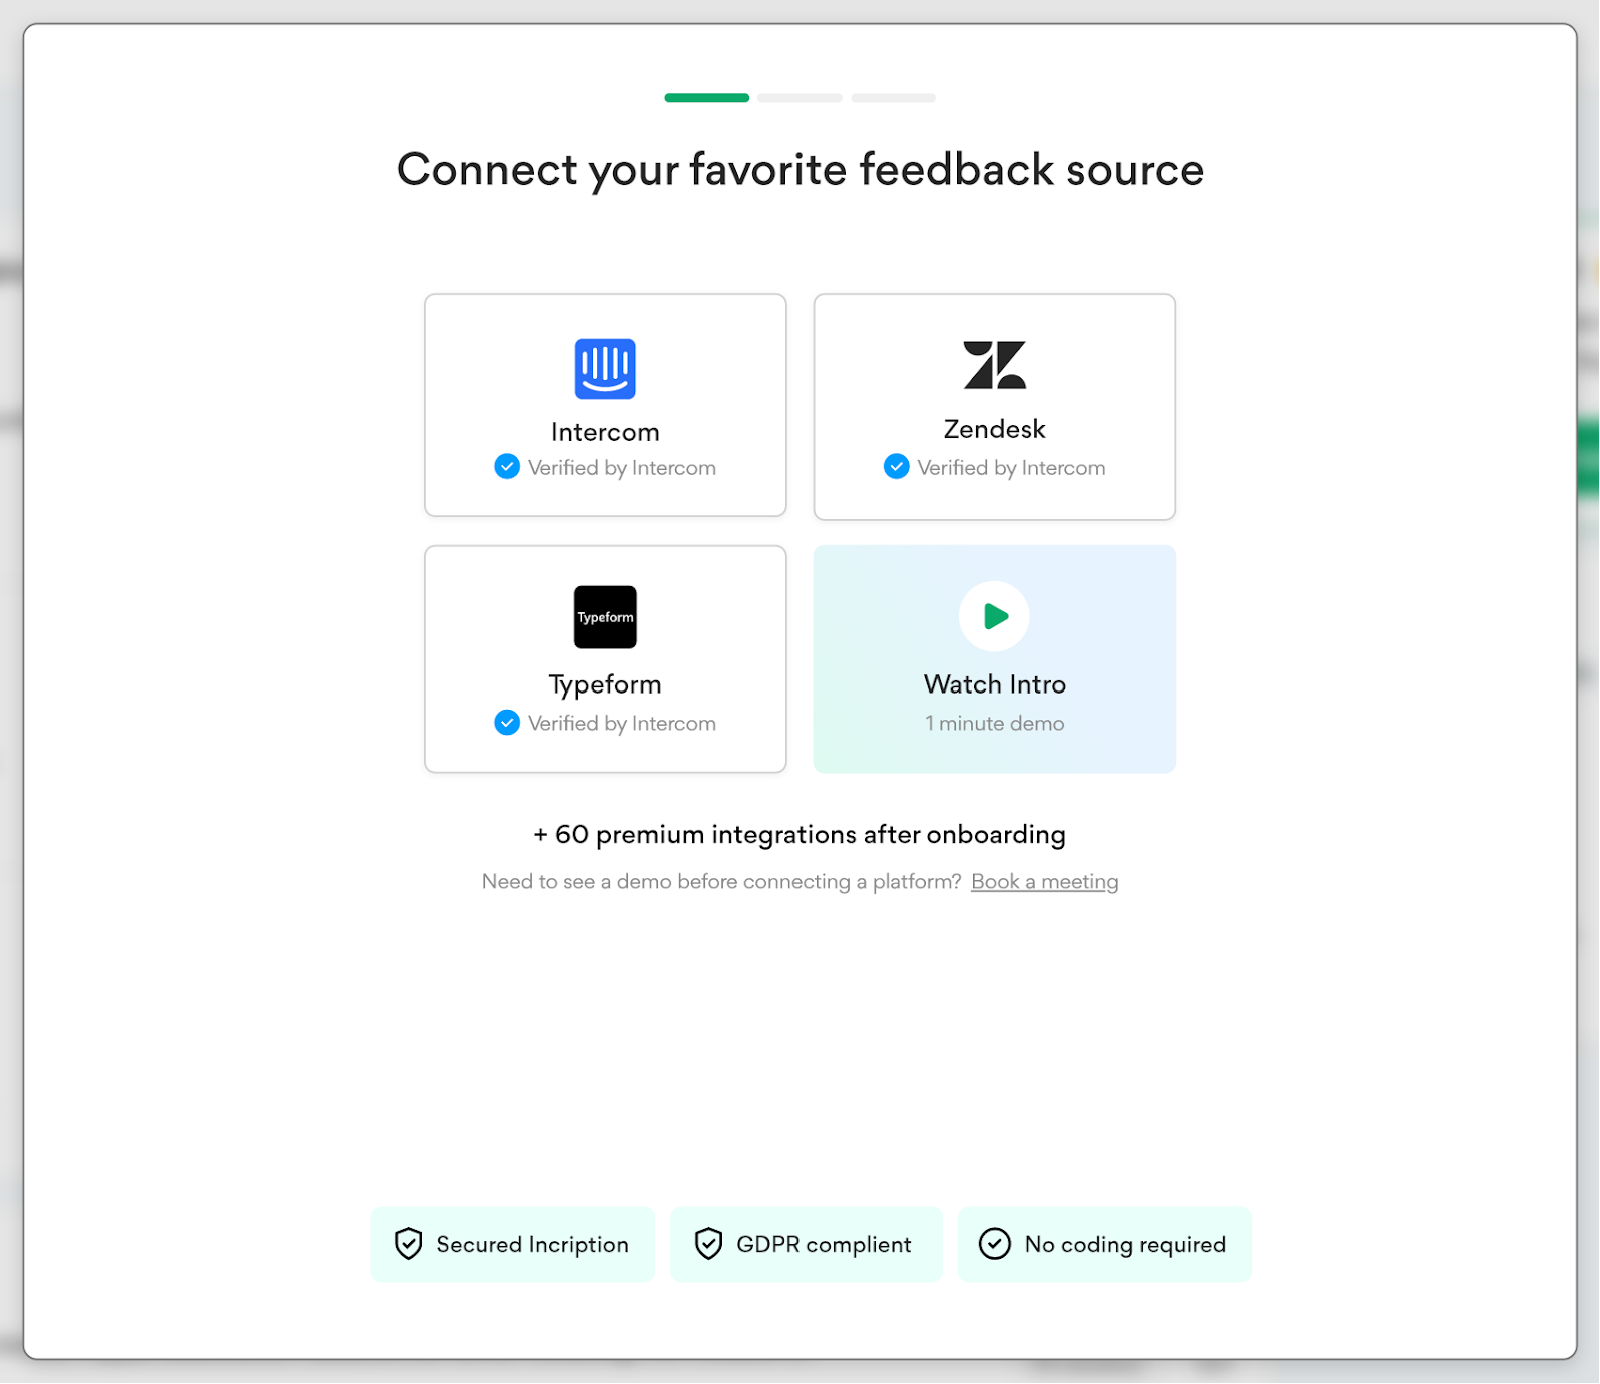The image size is (1600, 1384).
Task: Click 'Verified by Intercom' under Intercom title
Action: 622,468
